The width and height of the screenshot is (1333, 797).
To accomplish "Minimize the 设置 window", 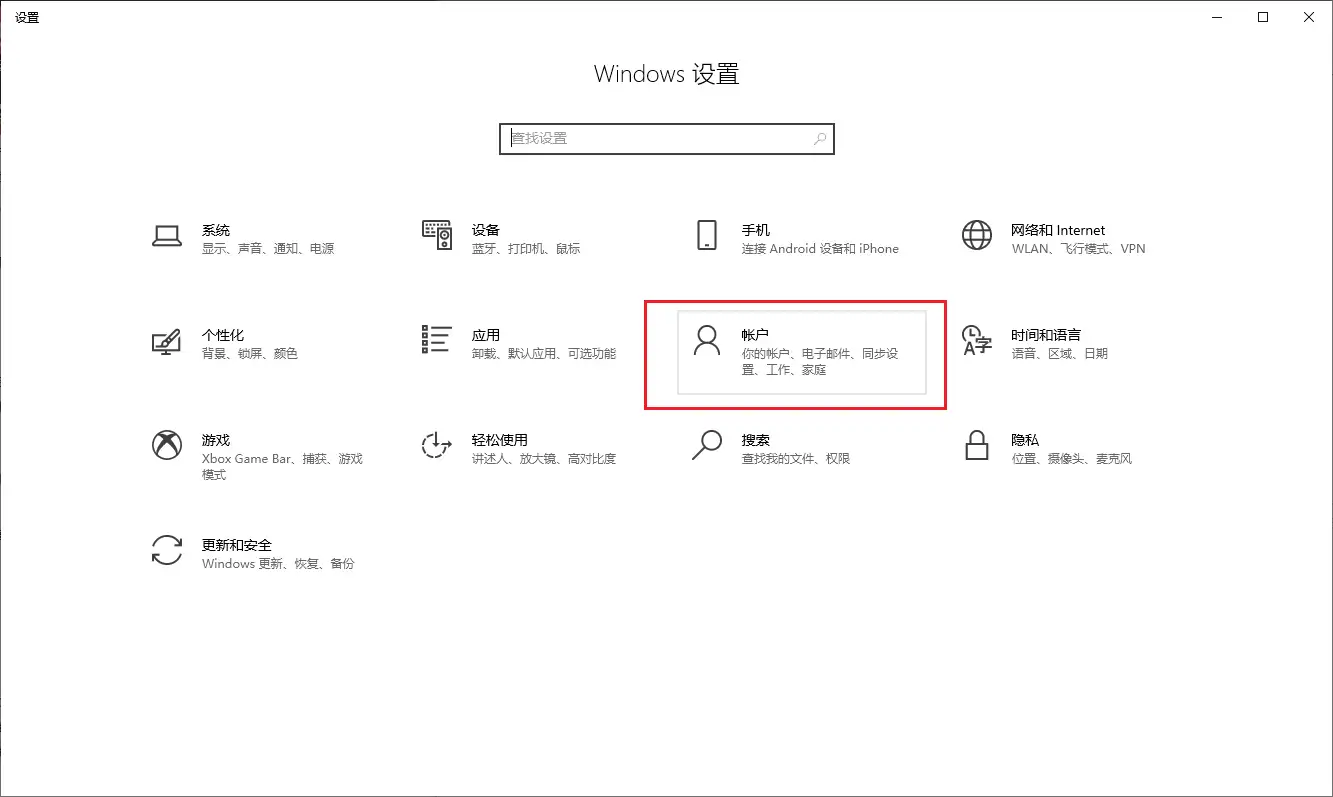I will click(1217, 17).
